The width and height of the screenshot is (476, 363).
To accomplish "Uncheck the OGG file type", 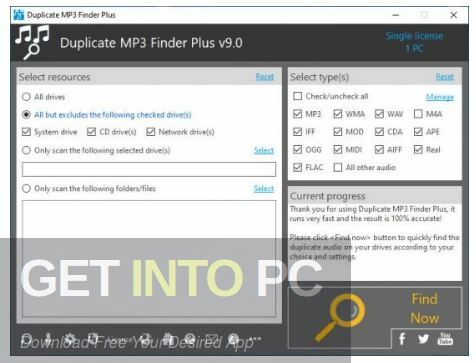I will (x=297, y=149).
